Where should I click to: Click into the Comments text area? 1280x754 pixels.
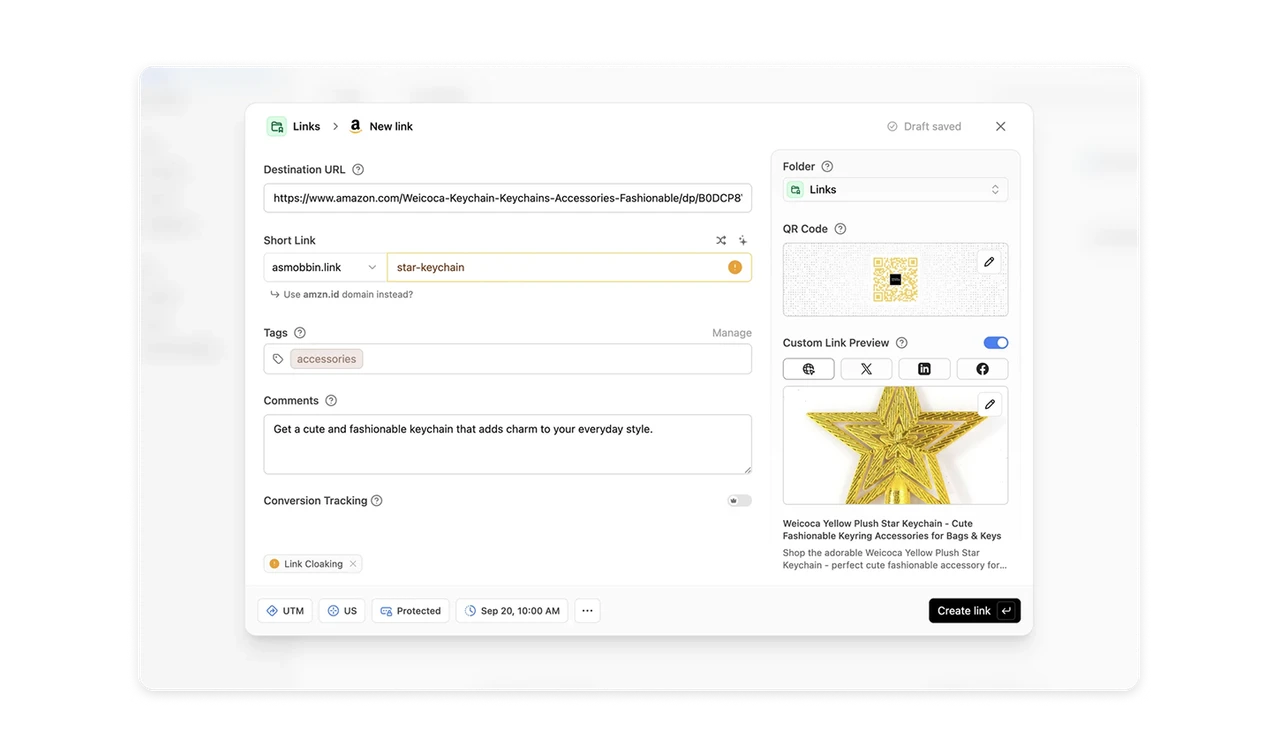(508, 444)
